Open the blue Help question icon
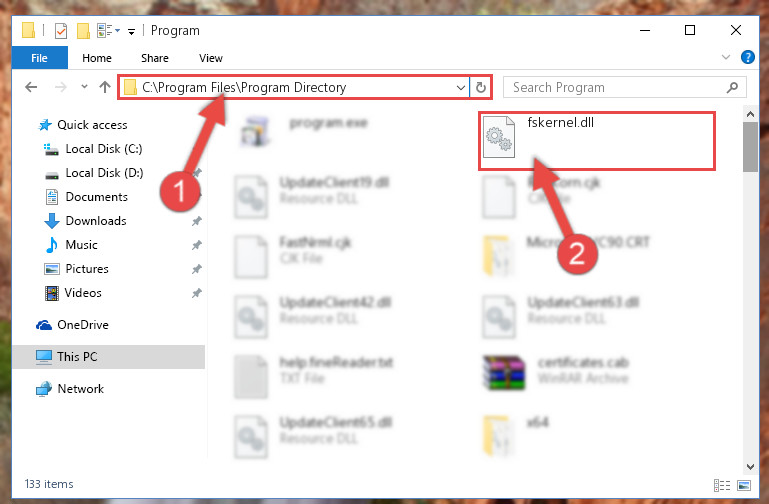Viewport: 769px width, 504px height. (x=747, y=57)
